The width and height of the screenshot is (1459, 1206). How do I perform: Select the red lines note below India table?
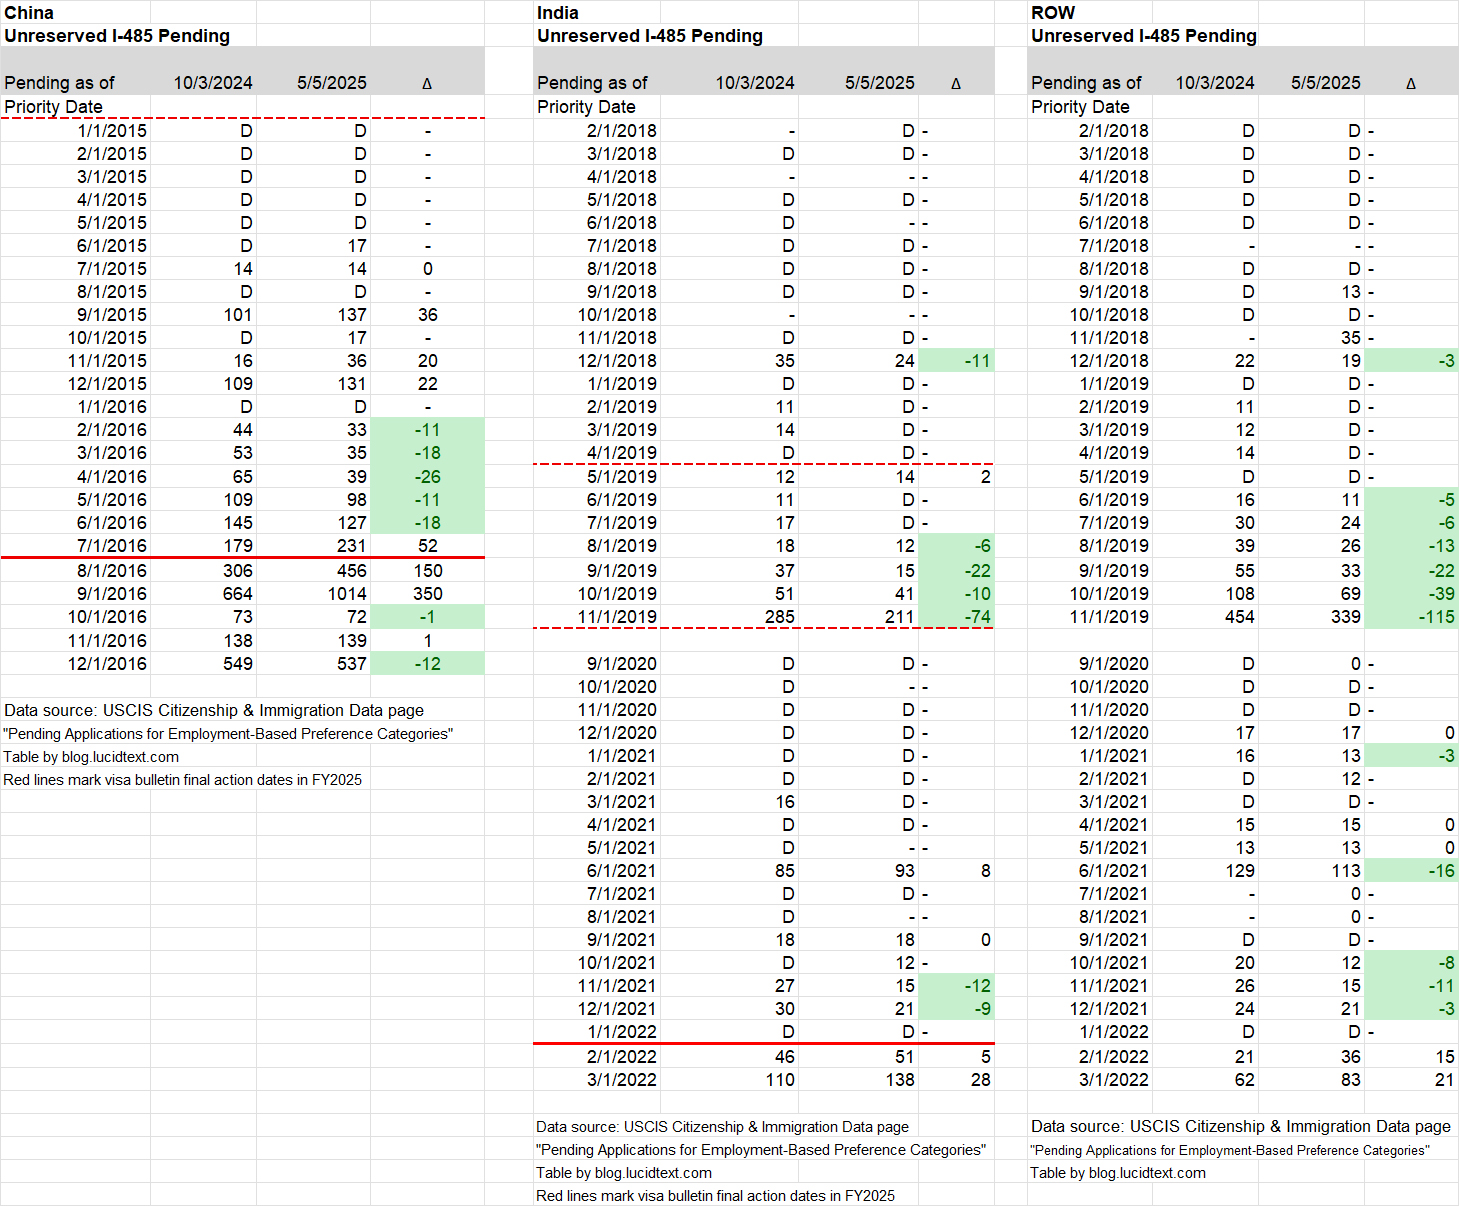(x=715, y=1196)
